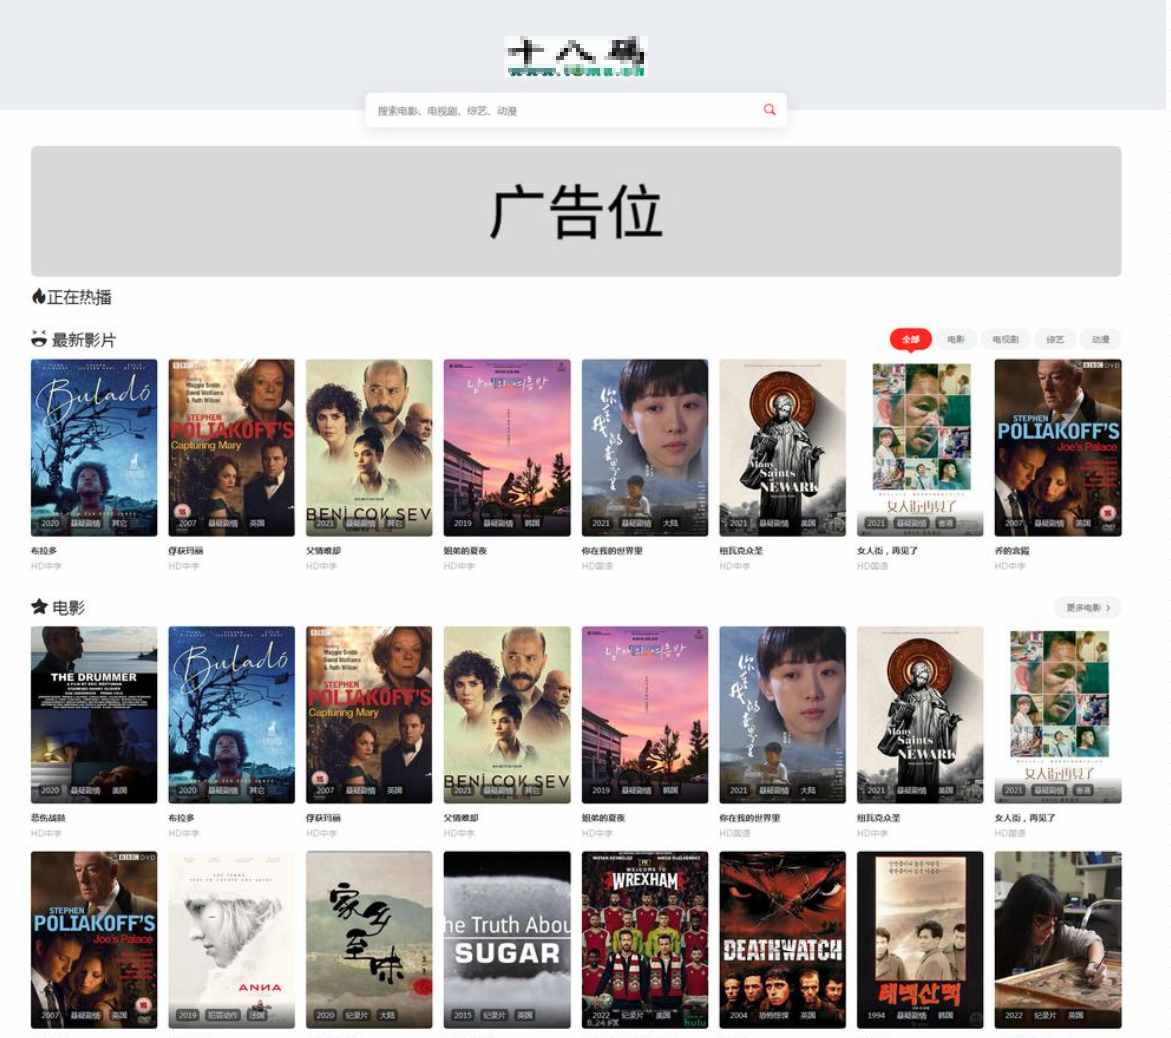1171x1038 pixels.
Task: Open Beni Çok Sev poster in 电影 section
Action: click(507, 715)
